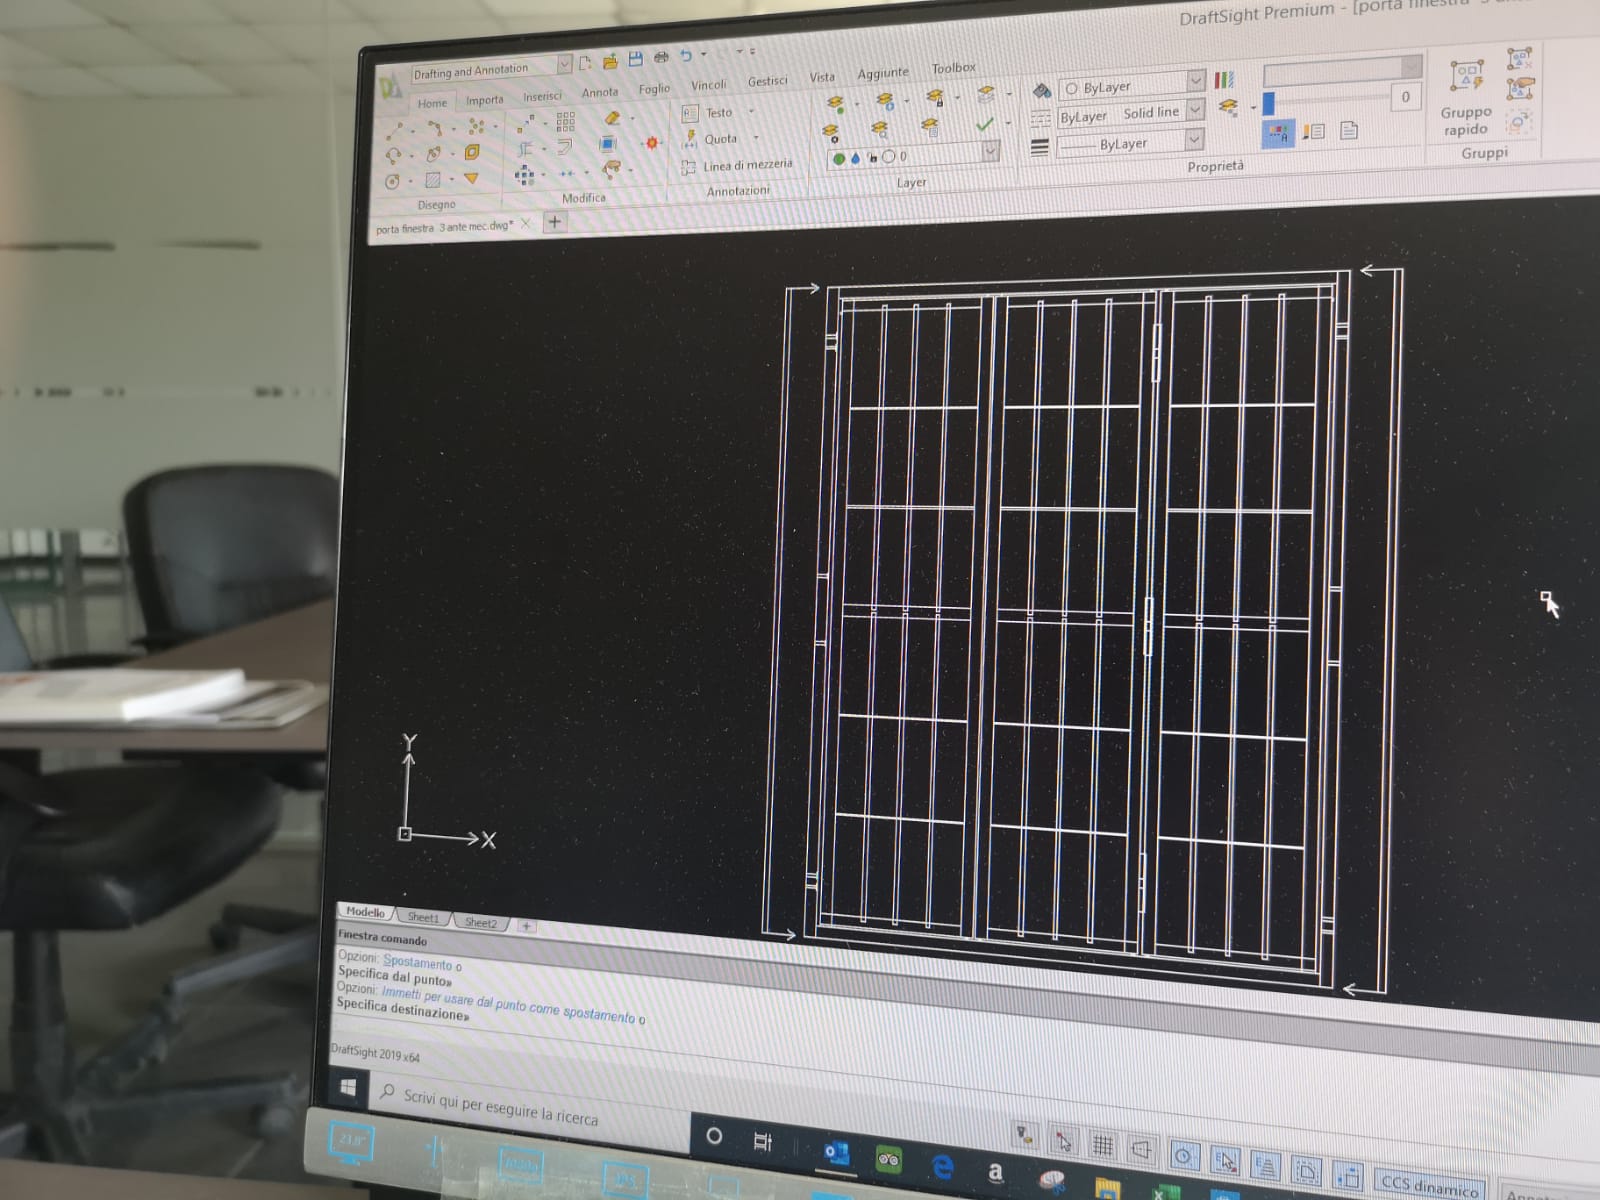Click the Offset icon in Modifica
This screenshot has height=1200, width=1600.
(x=564, y=147)
